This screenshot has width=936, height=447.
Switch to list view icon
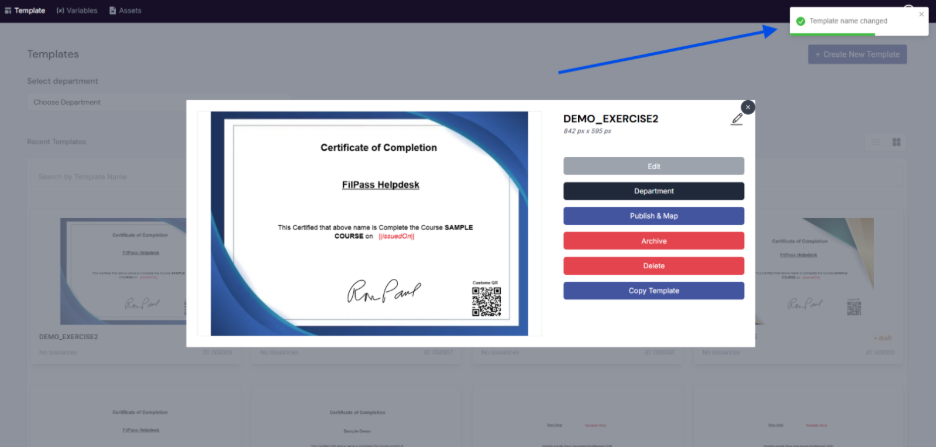point(876,142)
